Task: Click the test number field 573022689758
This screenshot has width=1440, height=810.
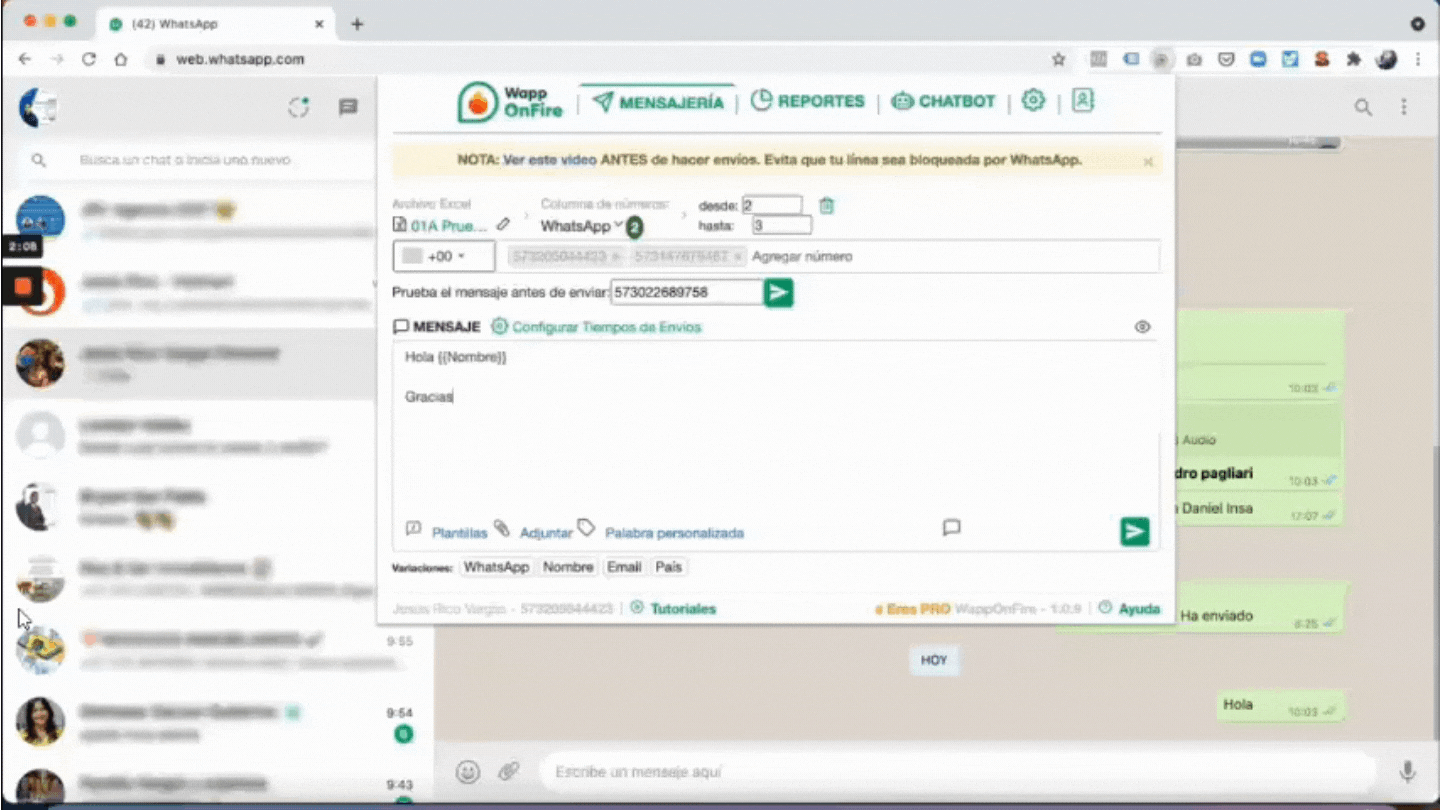Action: click(686, 292)
